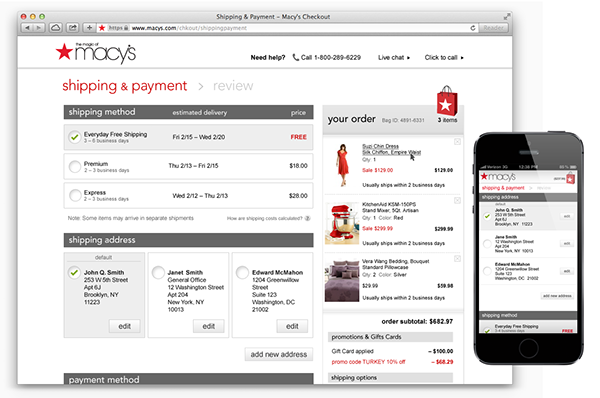The height and width of the screenshot is (398, 600).
Task: Click the browser back arrow button
Action: [x=27, y=28]
